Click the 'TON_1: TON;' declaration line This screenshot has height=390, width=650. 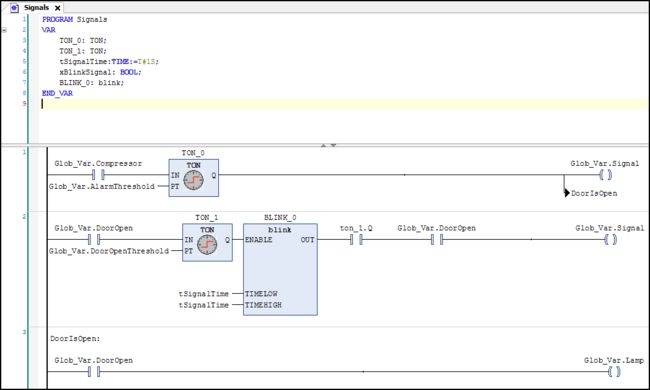(83, 51)
